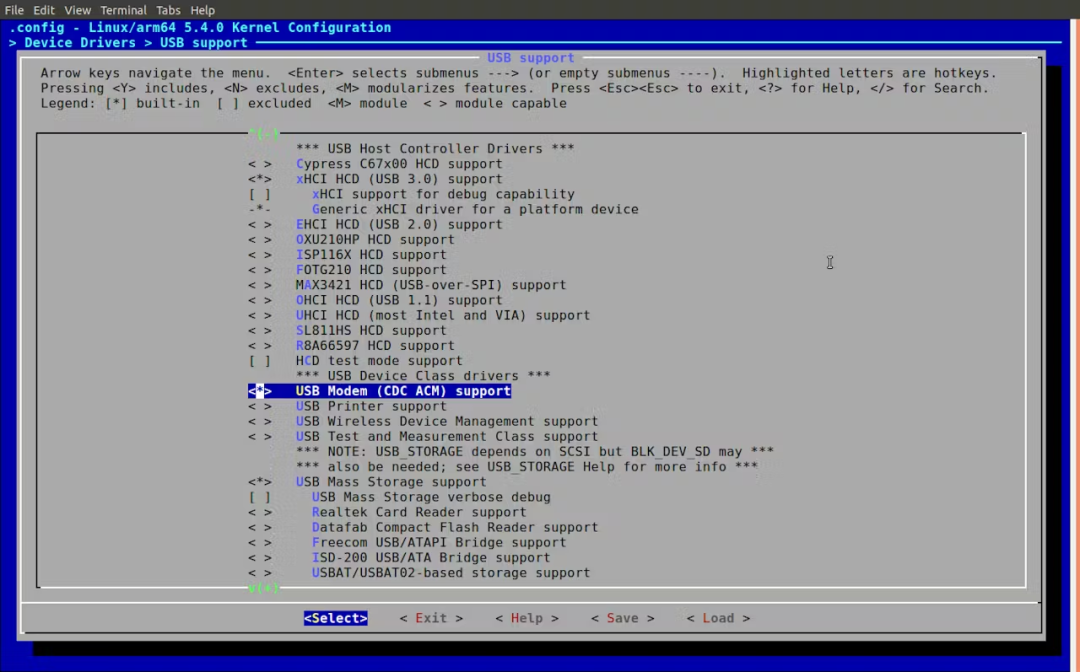
Task: Open the Help menu in menu bar
Action: tap(202, 10)
